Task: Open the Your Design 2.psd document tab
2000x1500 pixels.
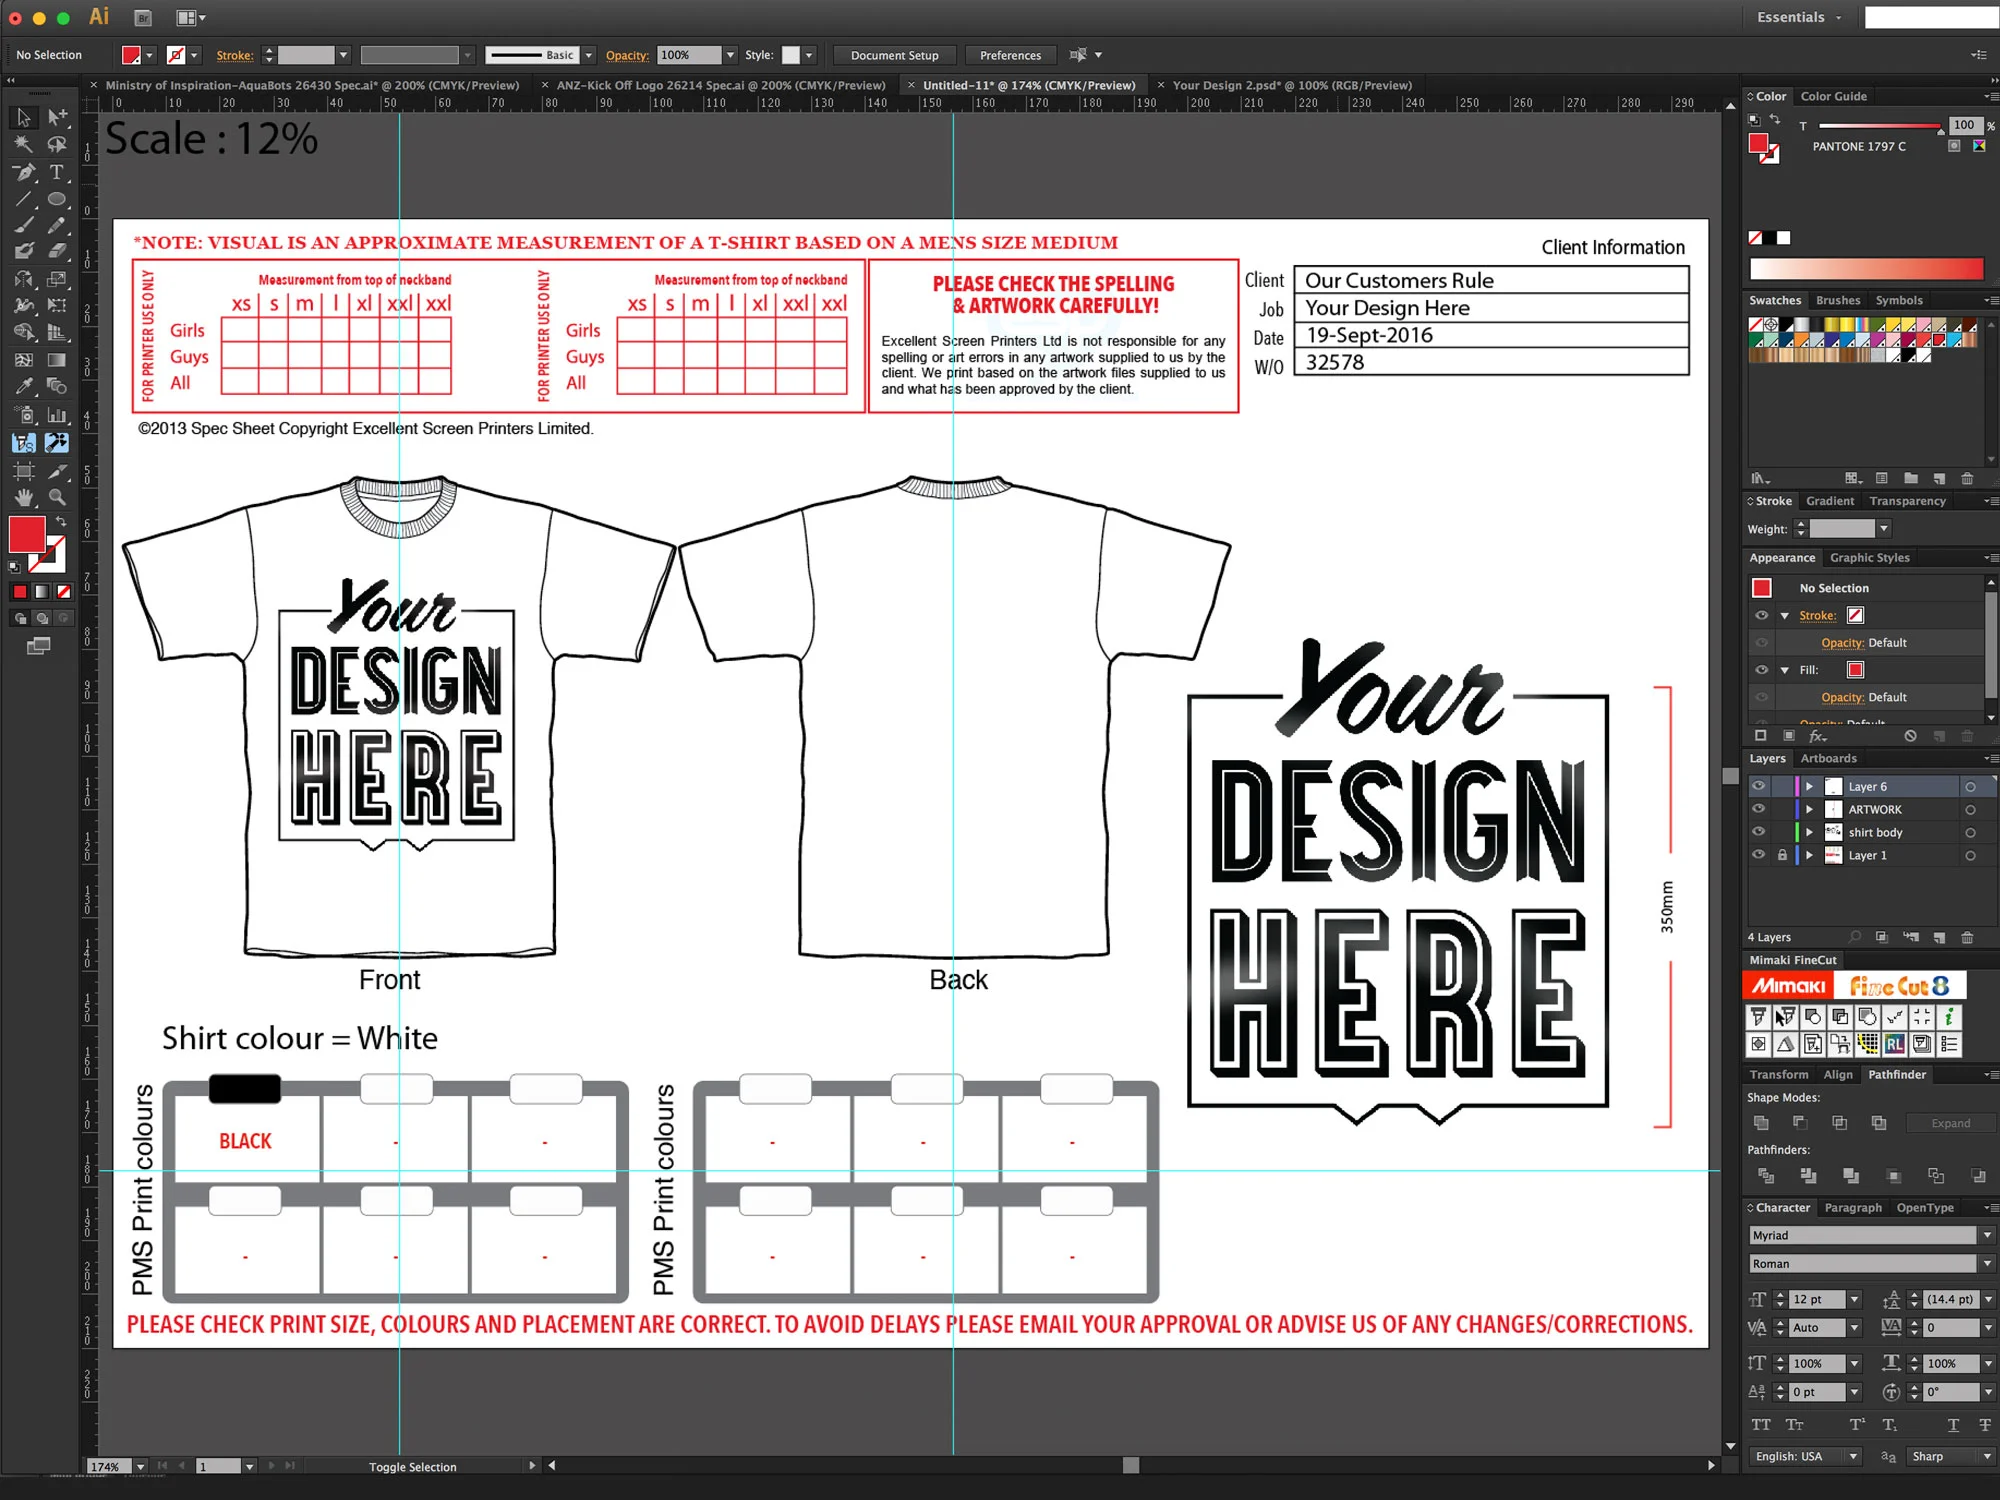Action: pyautogui.click(x=1291, y=85)
